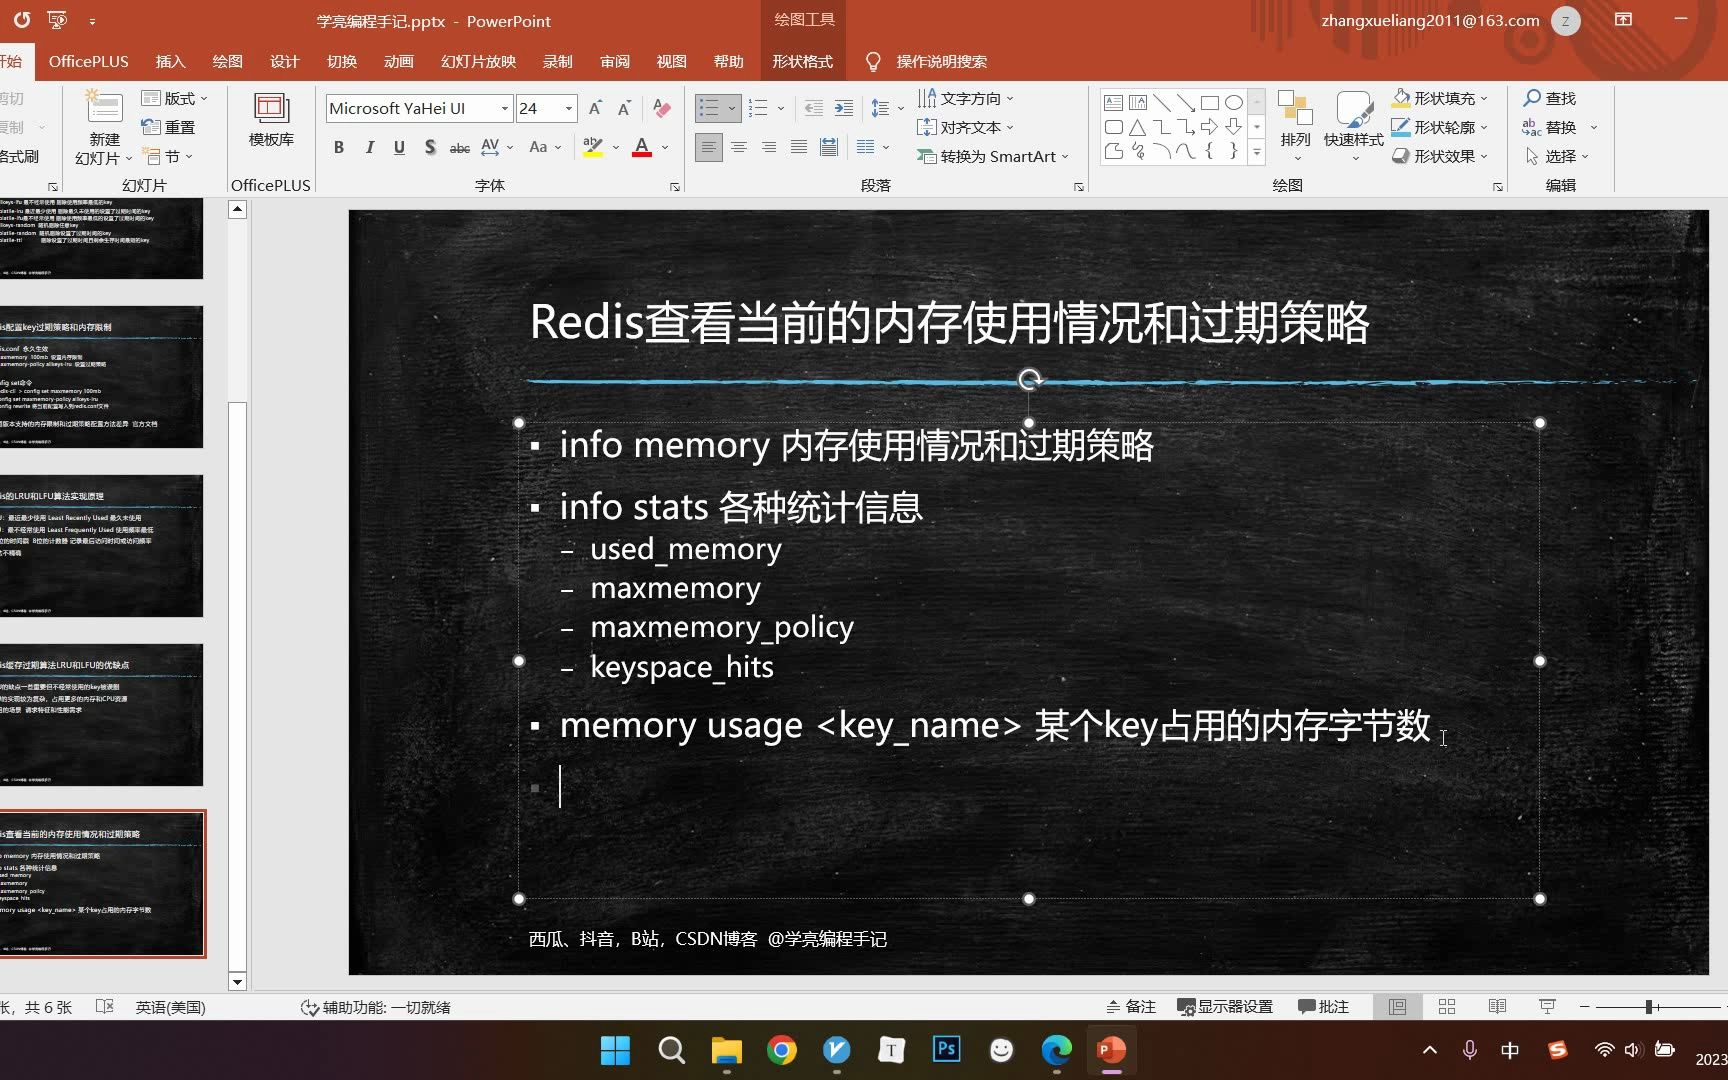Open Notes pane from status bar
Image resolution: width=1728 pixels, height=1080 pixels.
(x=1131, y=1007)
